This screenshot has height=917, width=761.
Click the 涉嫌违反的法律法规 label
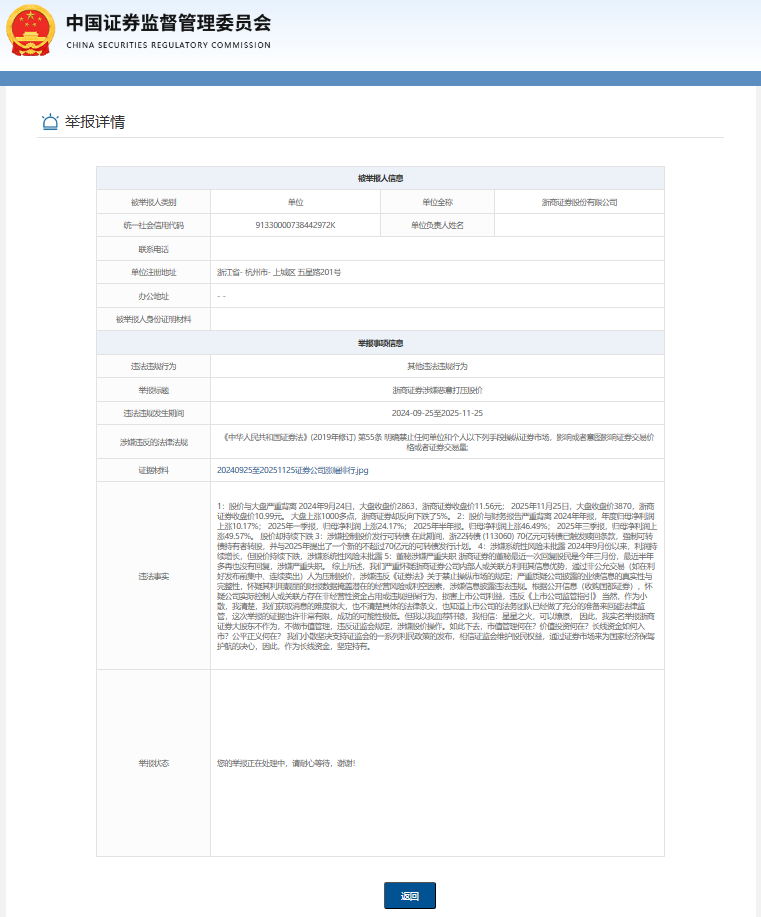pyautogui.click(x=153, y=442)
